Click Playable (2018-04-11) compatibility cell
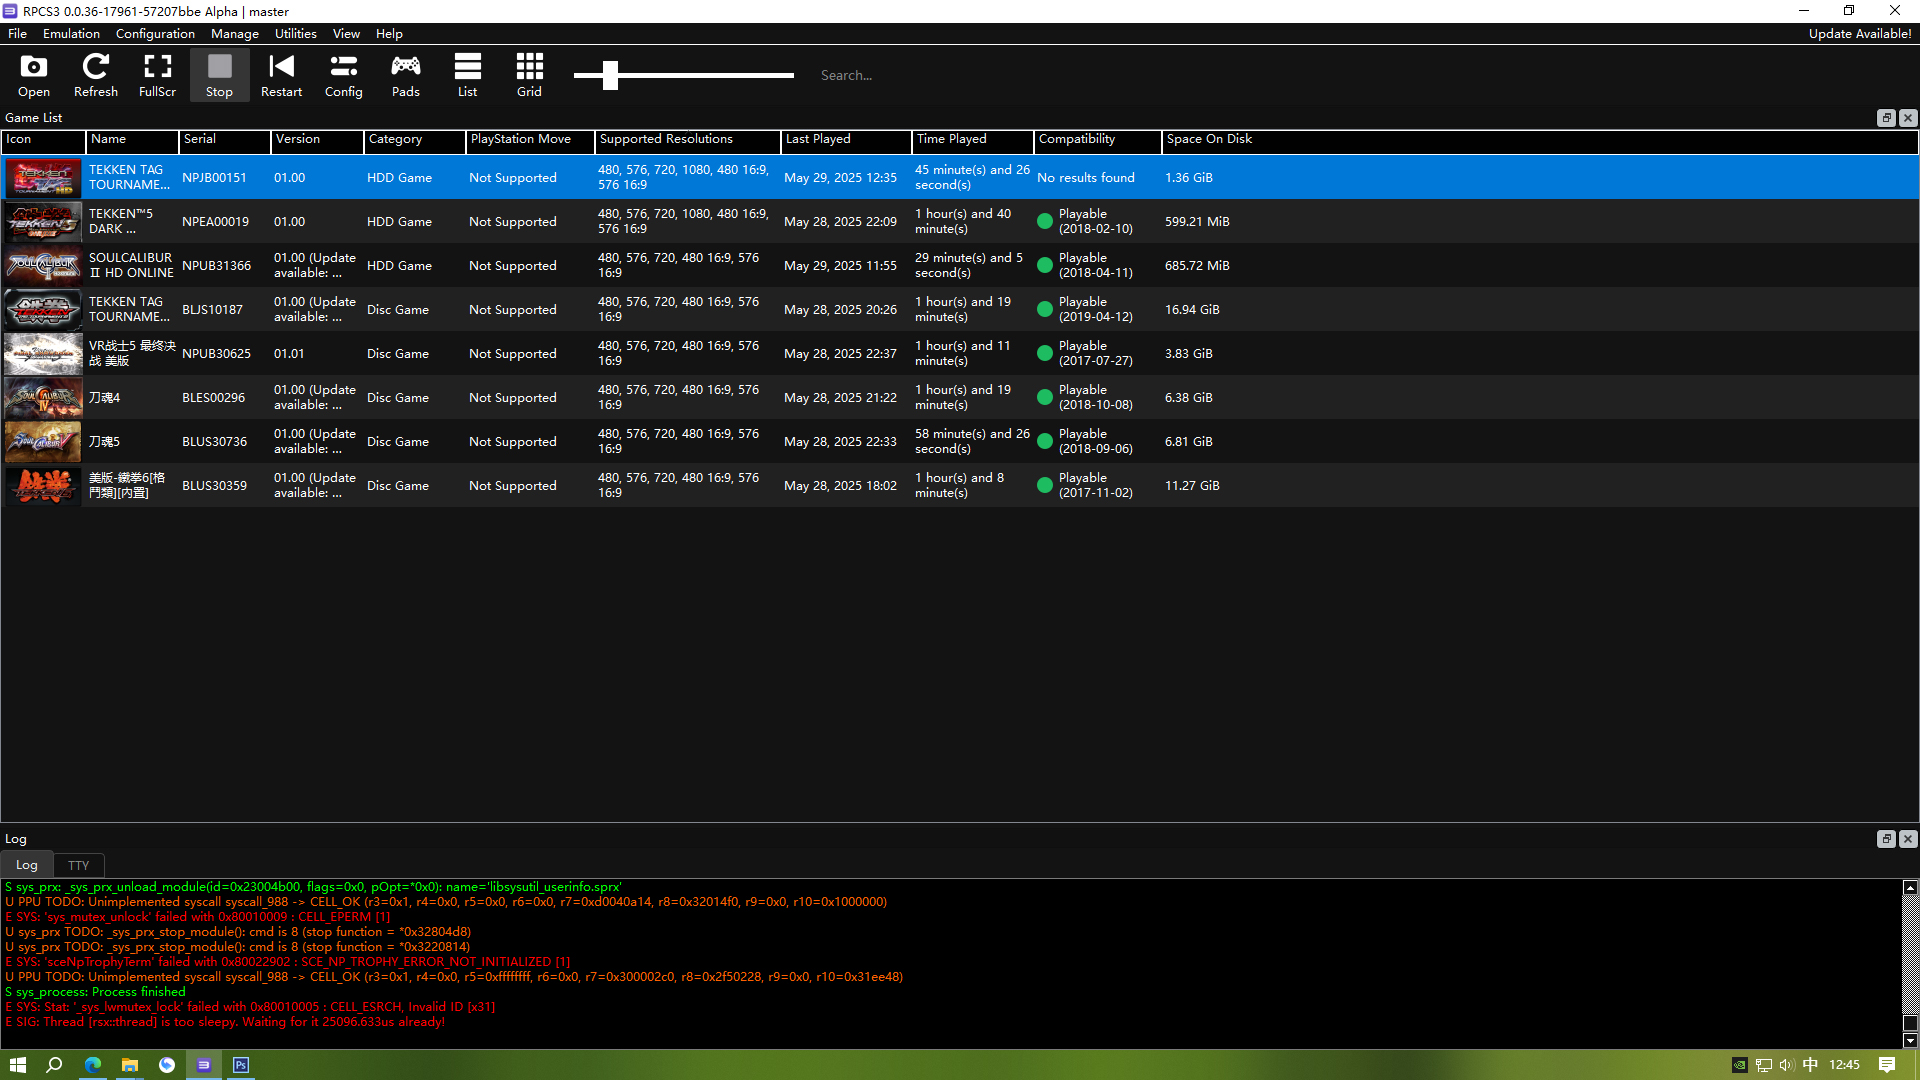Viewport: 1920px width, 1080px height. click(1096, 266)
